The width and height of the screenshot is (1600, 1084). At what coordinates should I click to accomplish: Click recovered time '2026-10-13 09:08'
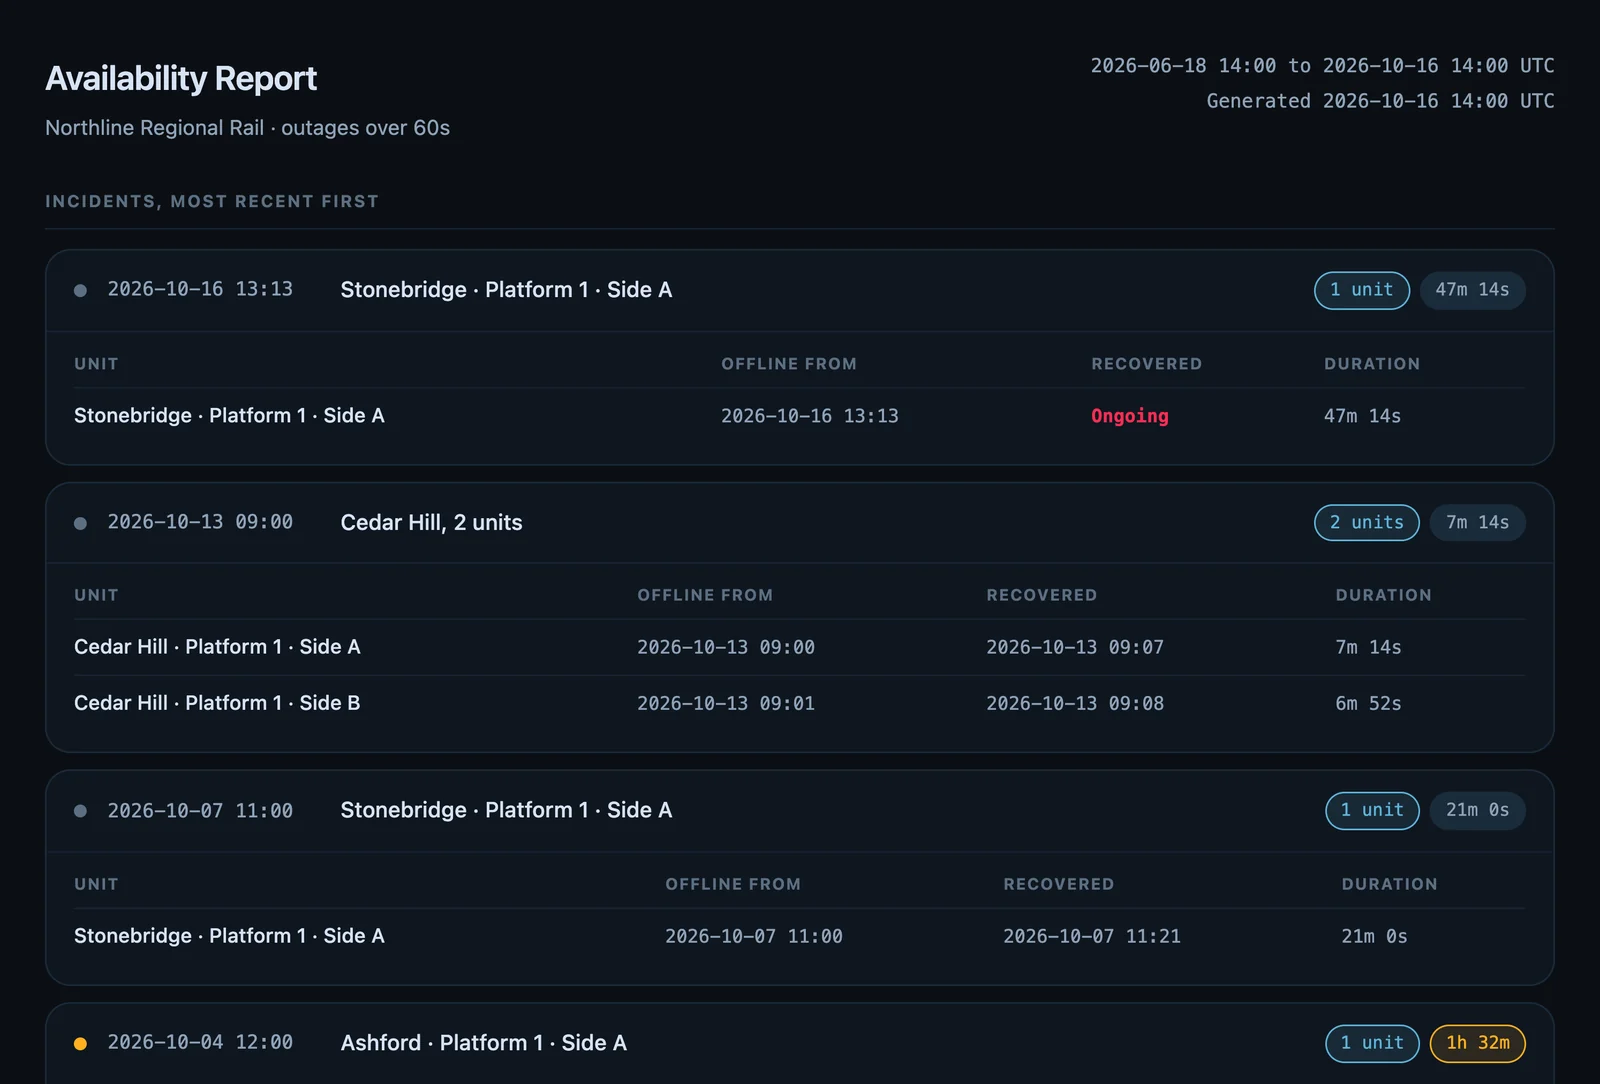(1075, 704)
